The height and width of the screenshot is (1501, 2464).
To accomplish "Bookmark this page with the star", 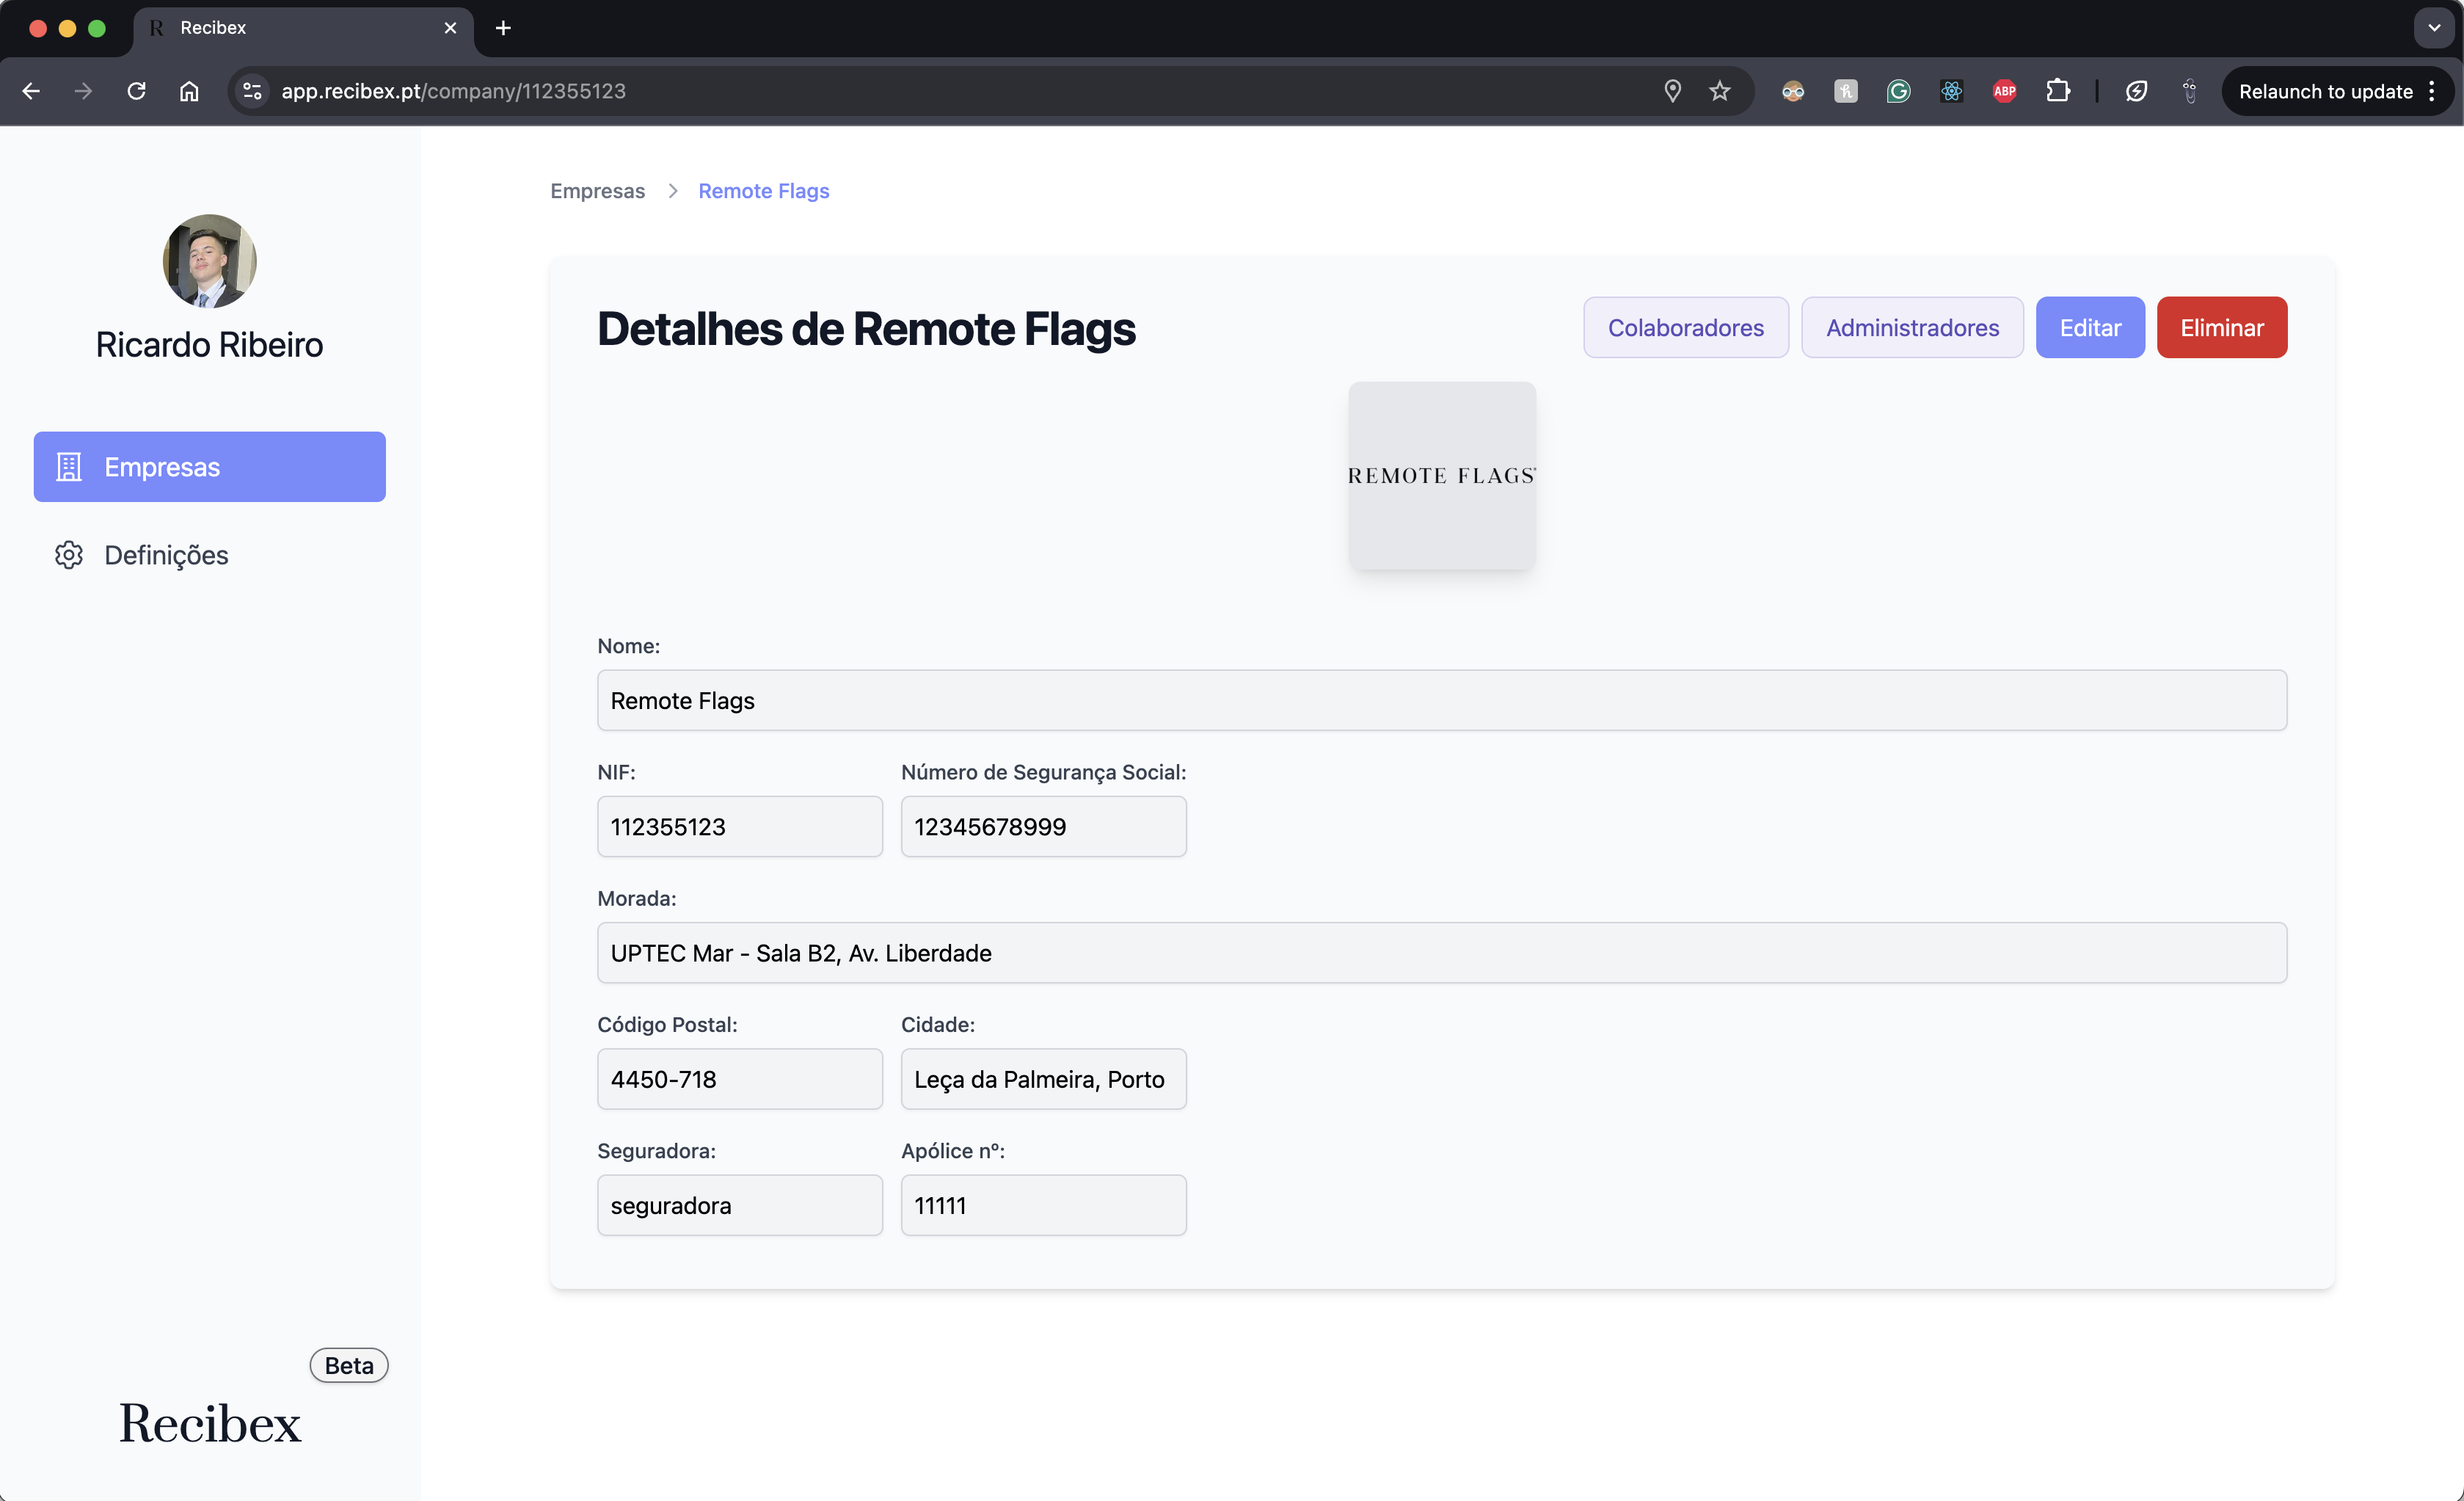I will (1720, 91).
